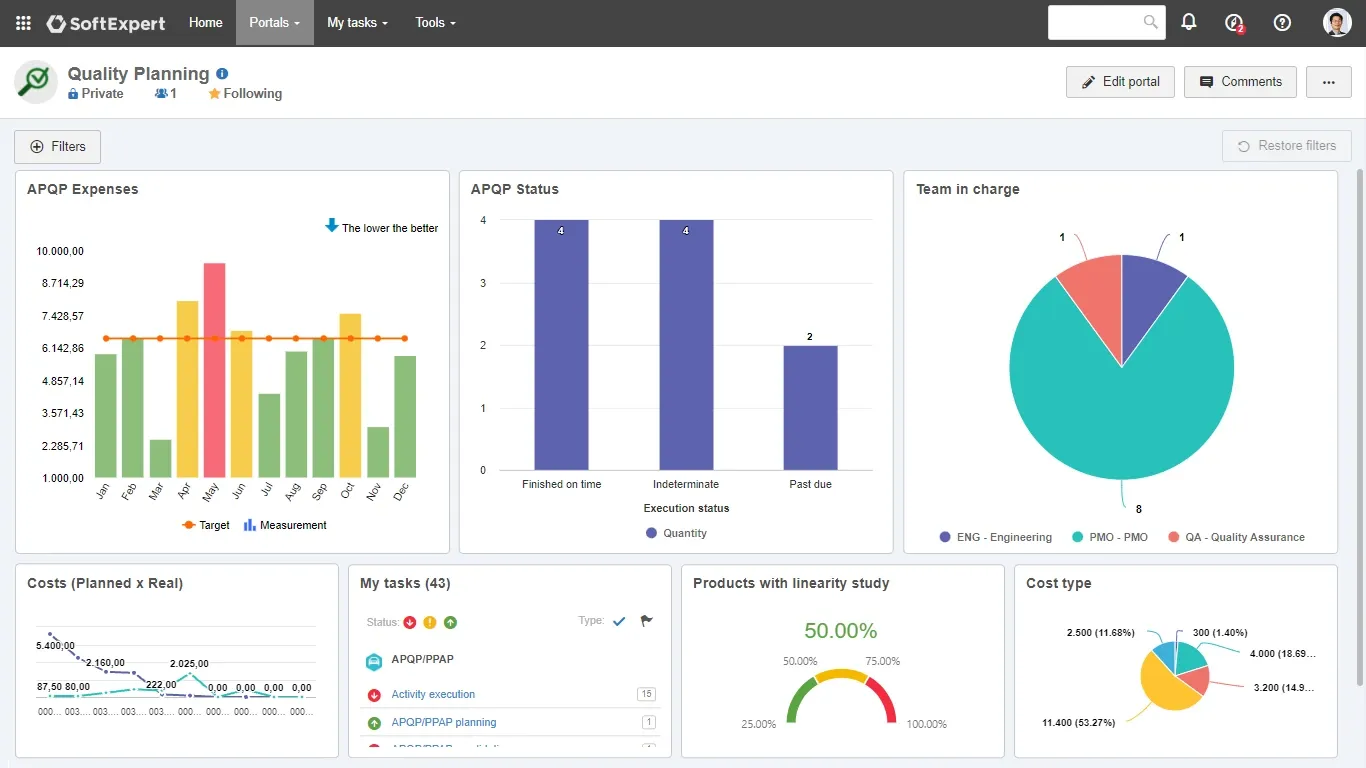This screenshot has height=768, width=1366.
Task: Click the Filters button with plus icon
Action: (x=57, y=147)
